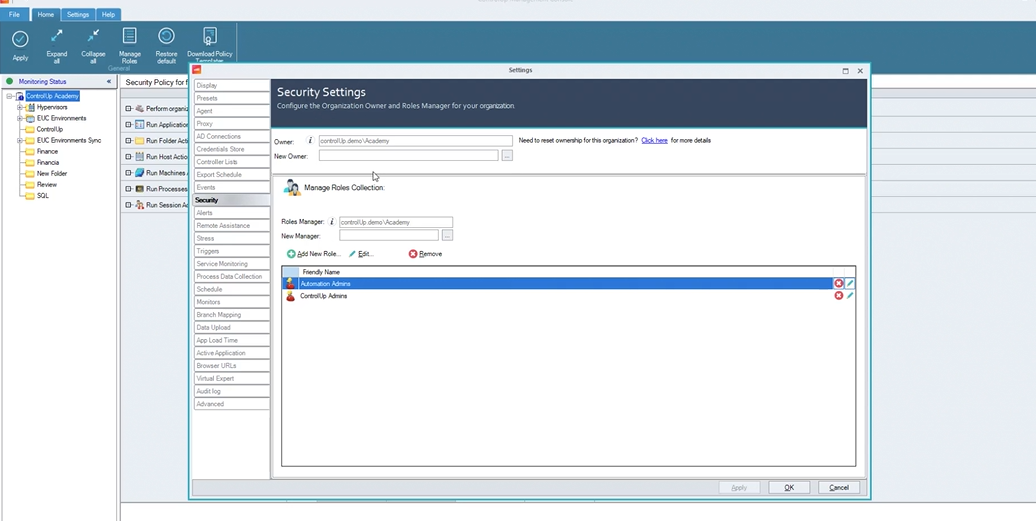Click the New Manager input field

pos(388,235)
